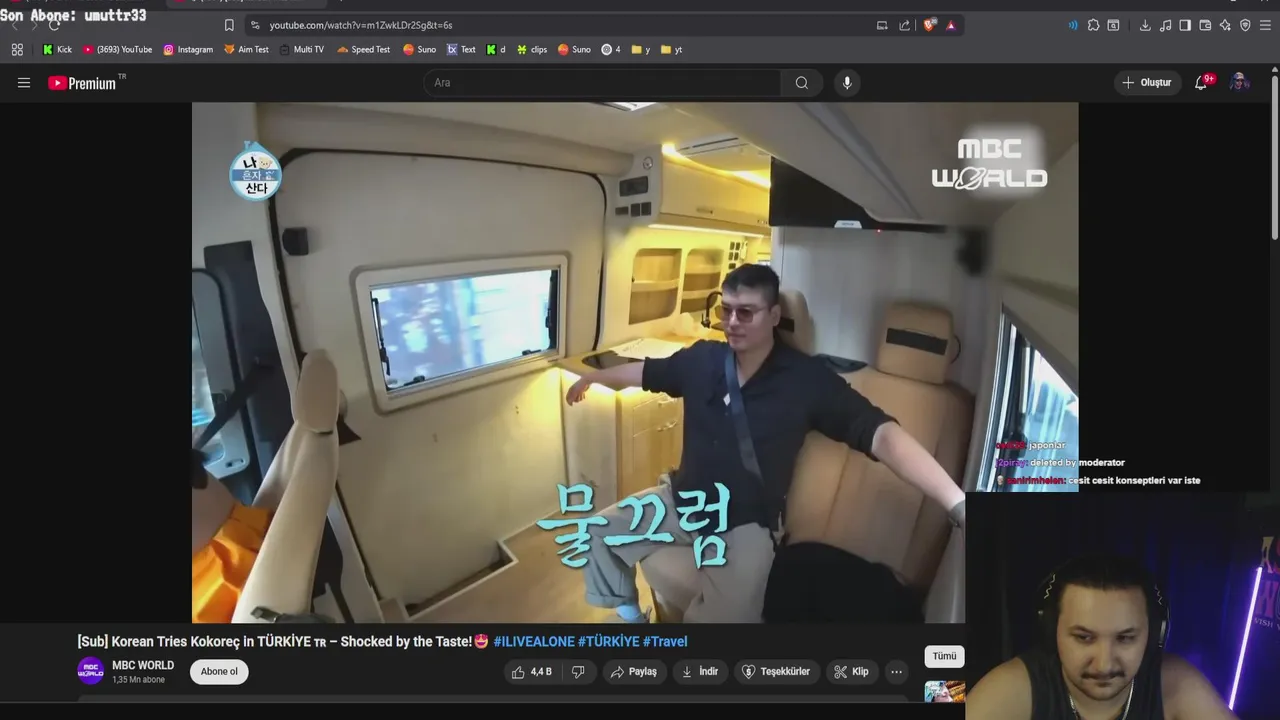Open the Text bookmark
The image size is (1280, 720).
pos(461,49)
